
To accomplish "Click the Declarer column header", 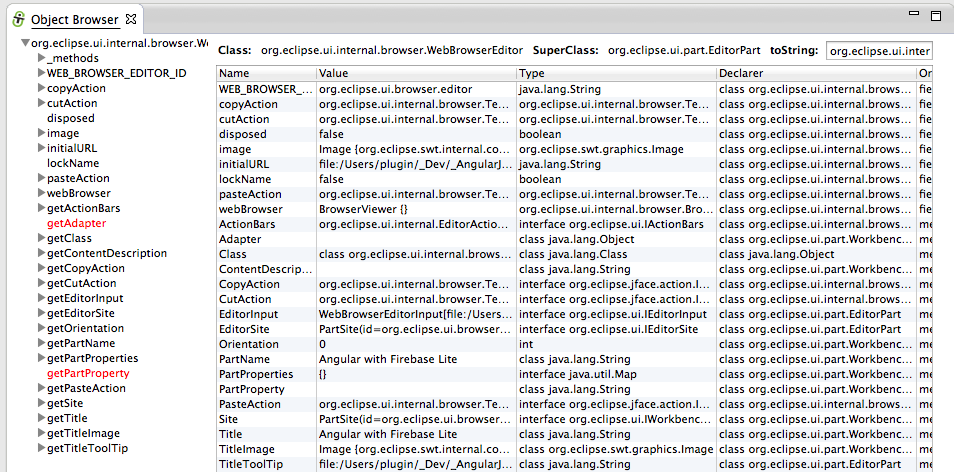I will coord(815,73).
